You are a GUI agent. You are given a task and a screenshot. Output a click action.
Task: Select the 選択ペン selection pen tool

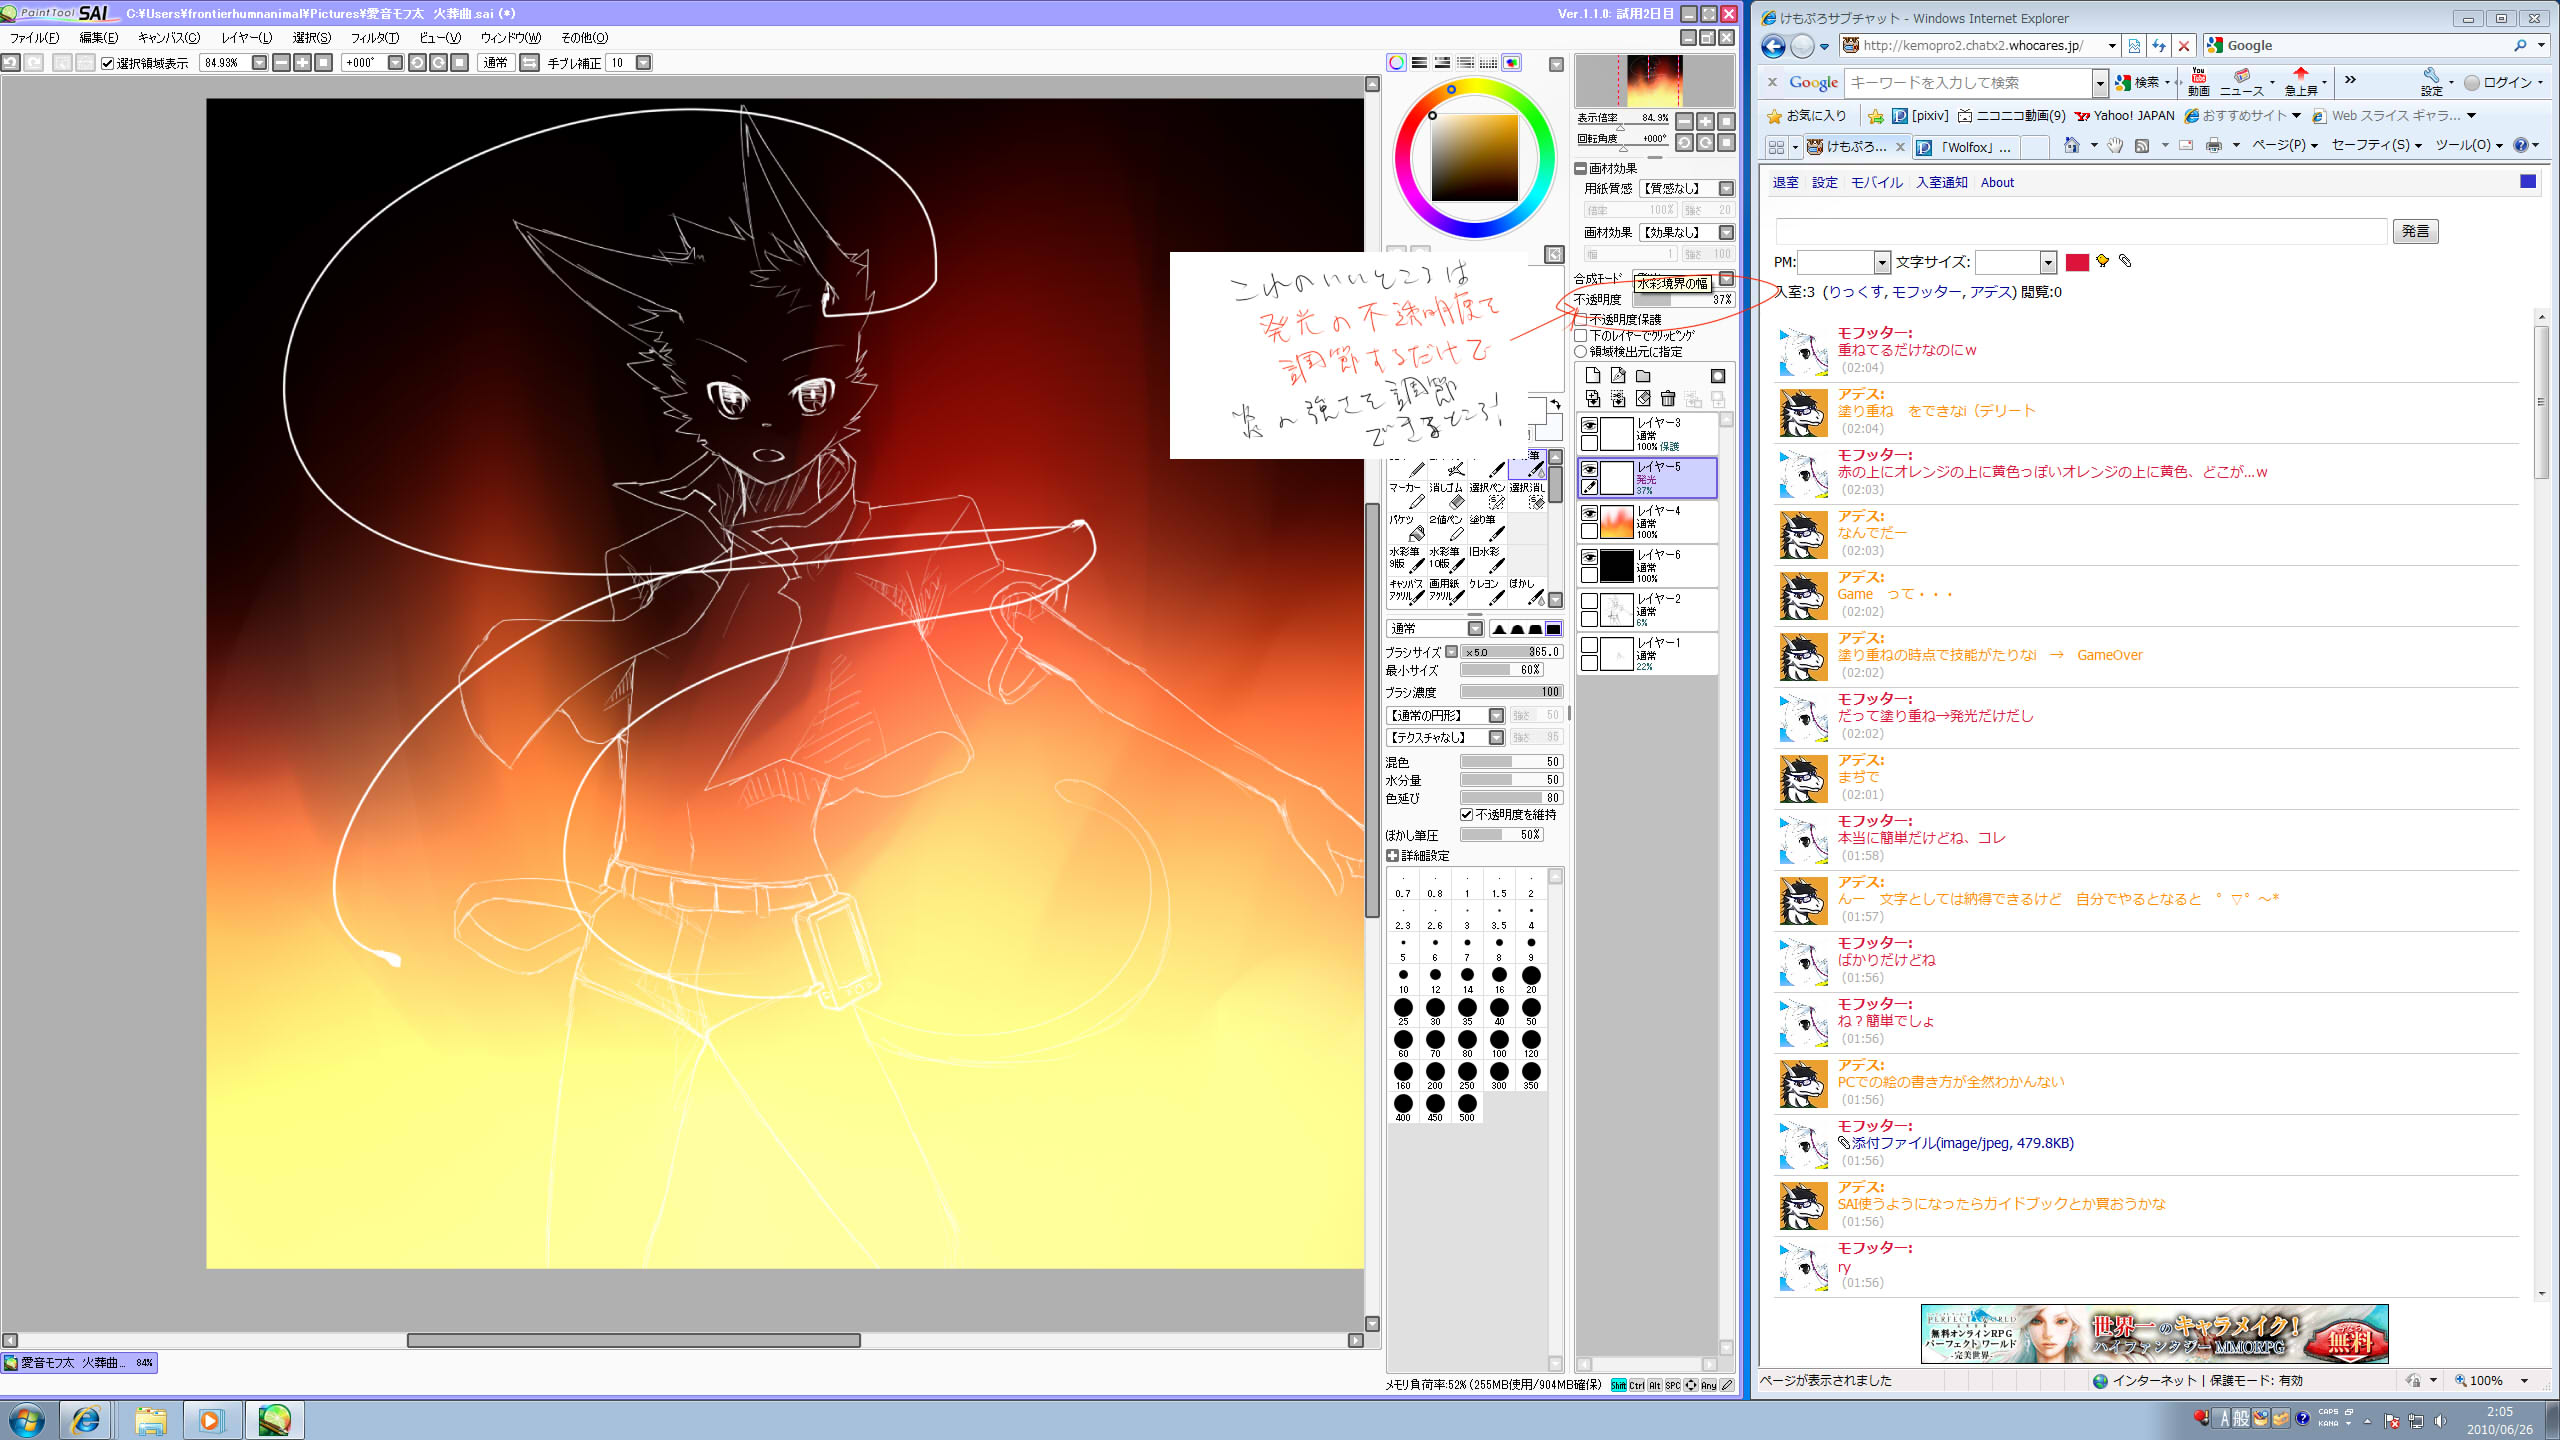(x=1487, y=495)
